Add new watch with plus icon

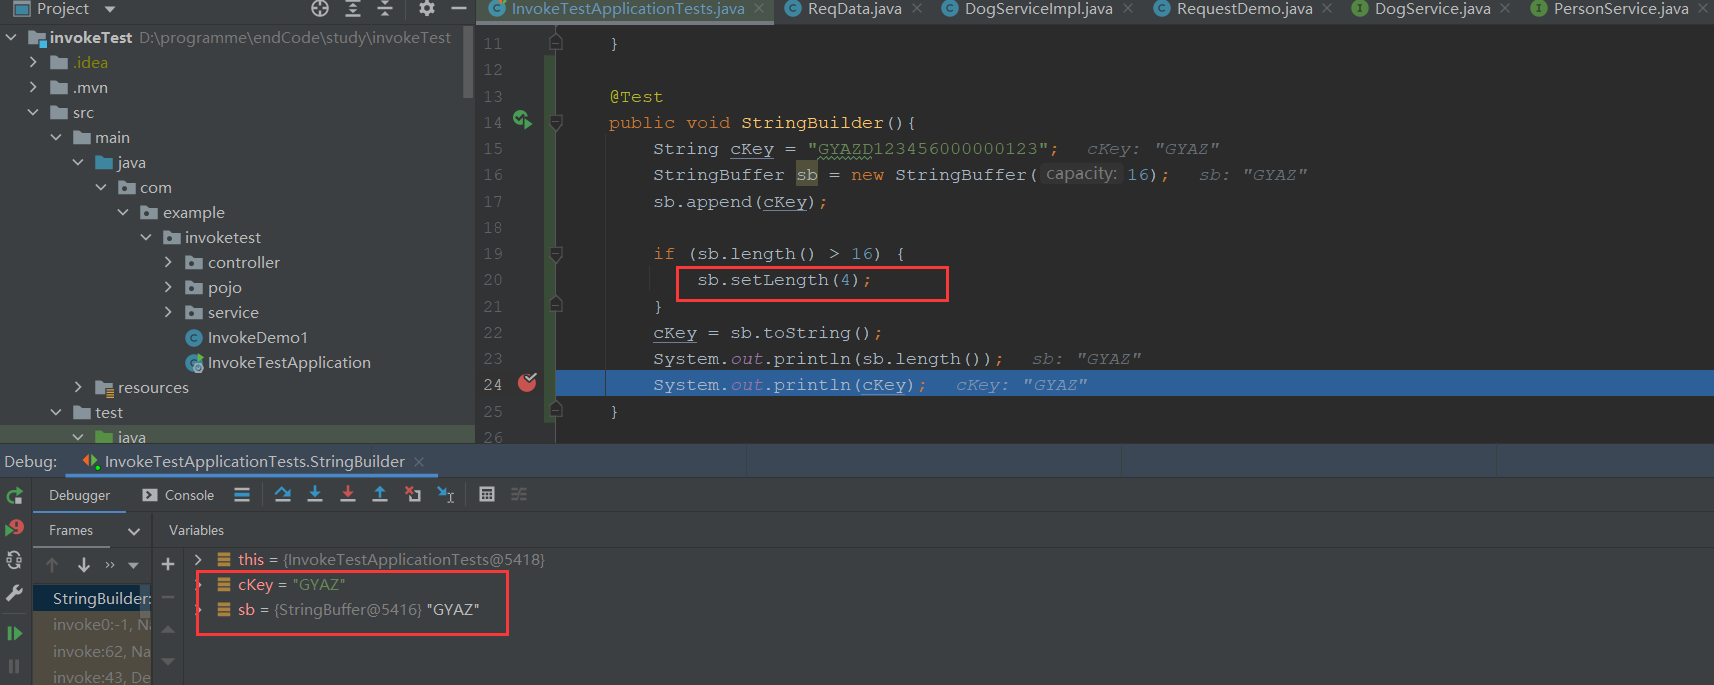[168, 564]
